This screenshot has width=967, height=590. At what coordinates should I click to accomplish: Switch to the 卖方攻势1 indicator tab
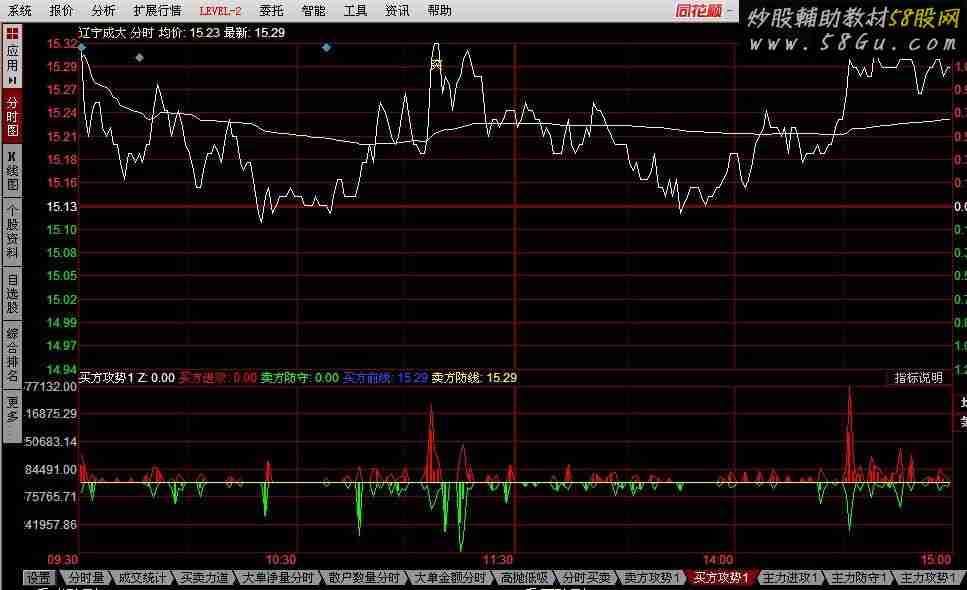[x=652, y=578]
